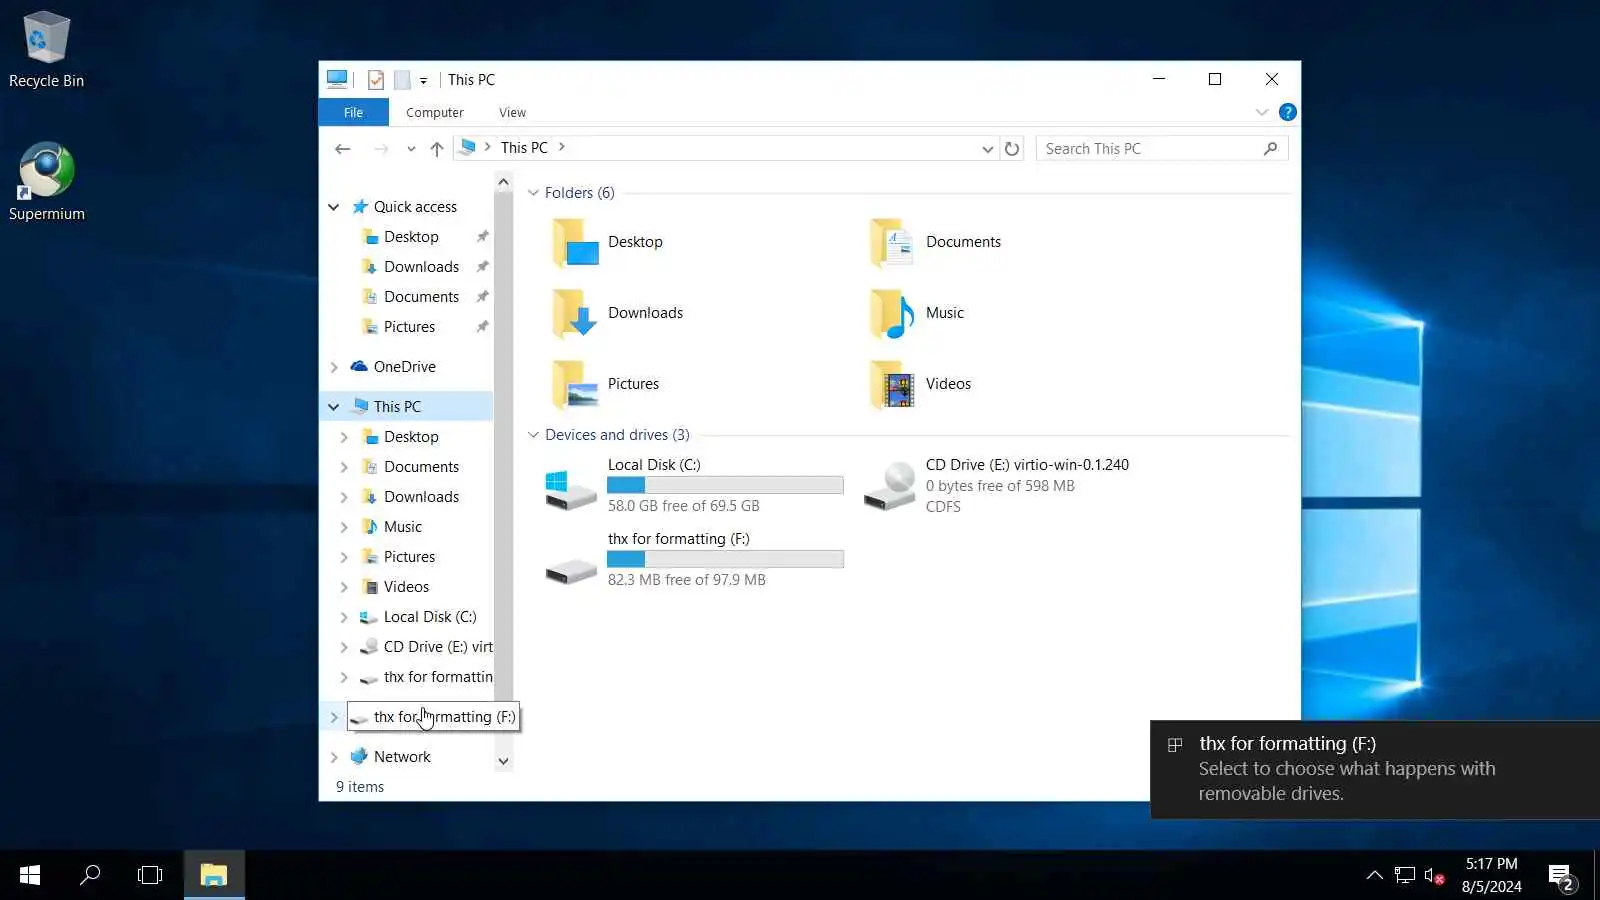
Task: Expand Local Disk (C:) in the navigation tree
Action: tap(344, 617)
